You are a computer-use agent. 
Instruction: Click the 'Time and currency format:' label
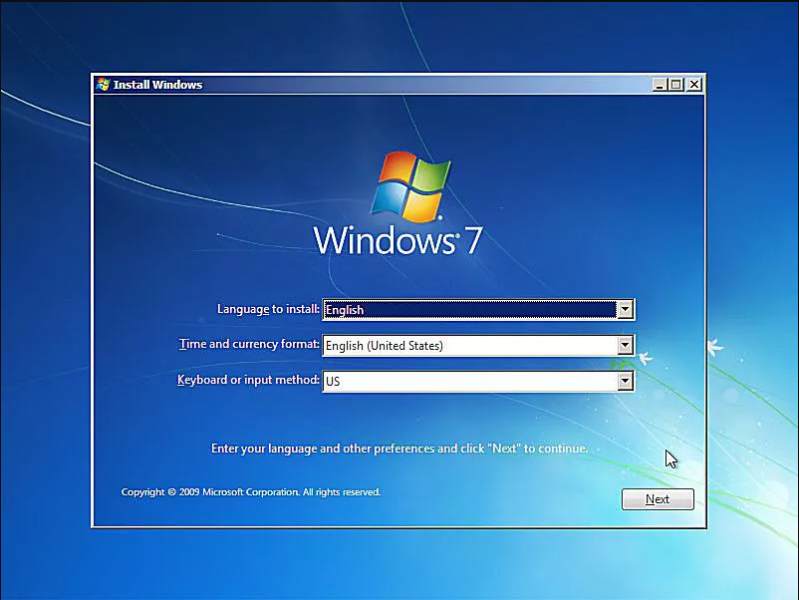point(249,344)
